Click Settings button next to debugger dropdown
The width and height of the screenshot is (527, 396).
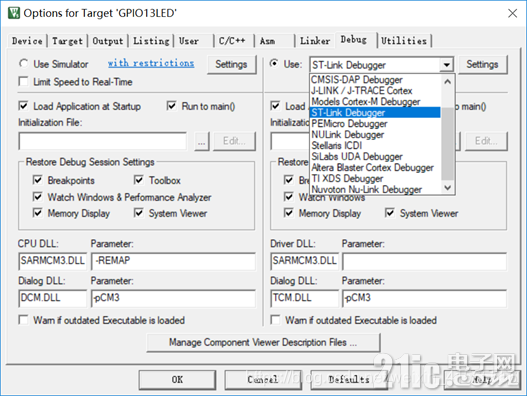coord(482,64)
